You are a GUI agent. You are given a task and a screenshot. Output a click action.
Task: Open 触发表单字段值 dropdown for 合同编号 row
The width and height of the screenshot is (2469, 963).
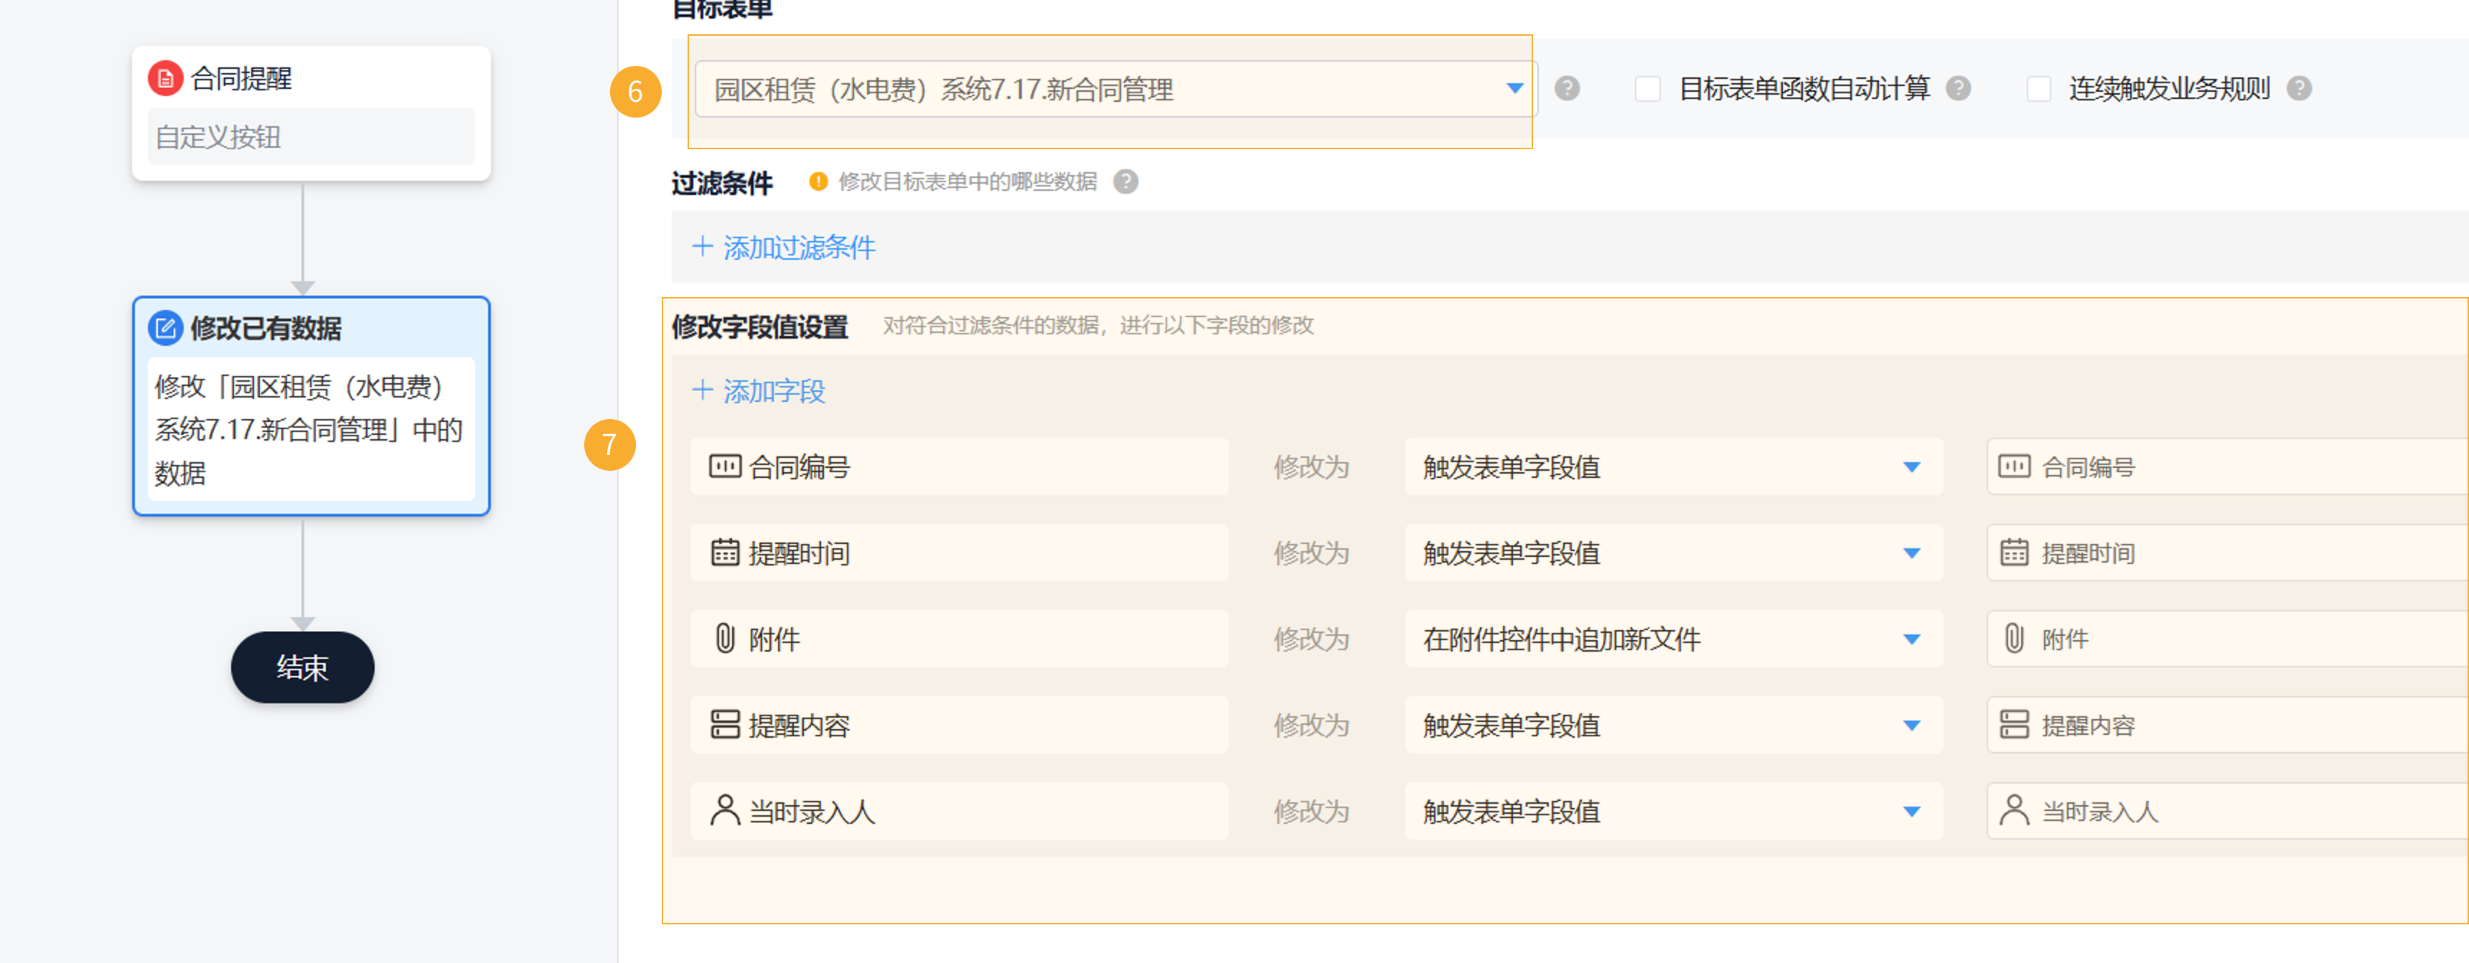click(1673, 467)
